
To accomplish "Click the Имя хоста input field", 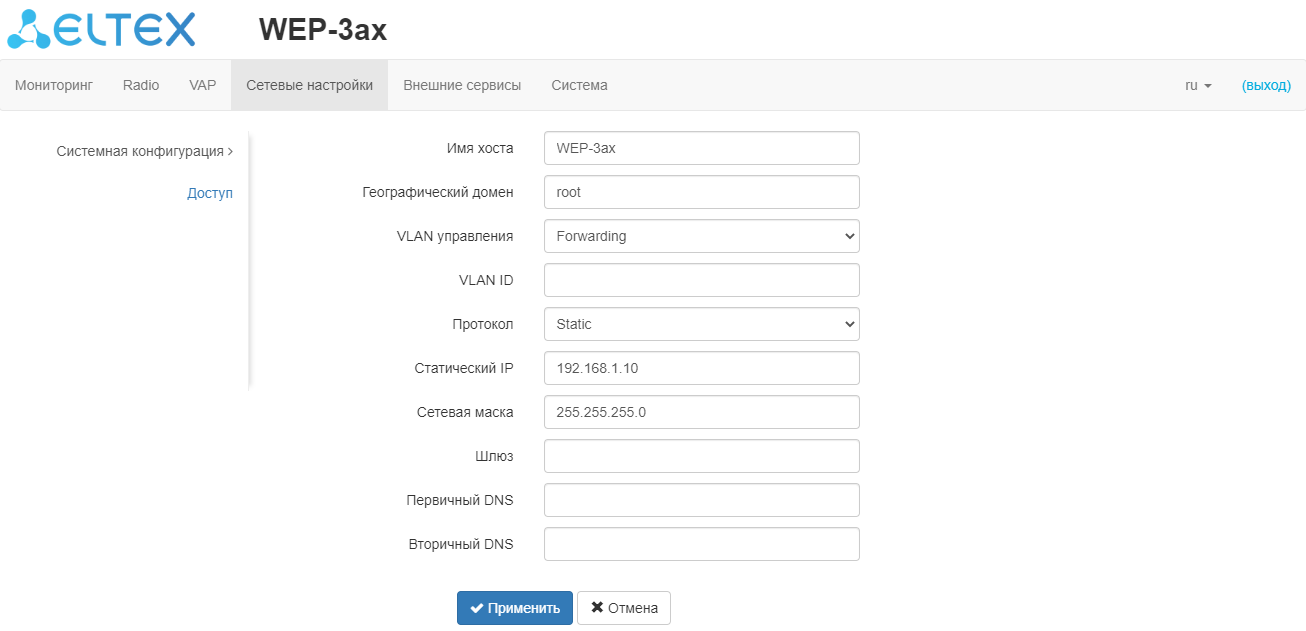I will (701, 148).
